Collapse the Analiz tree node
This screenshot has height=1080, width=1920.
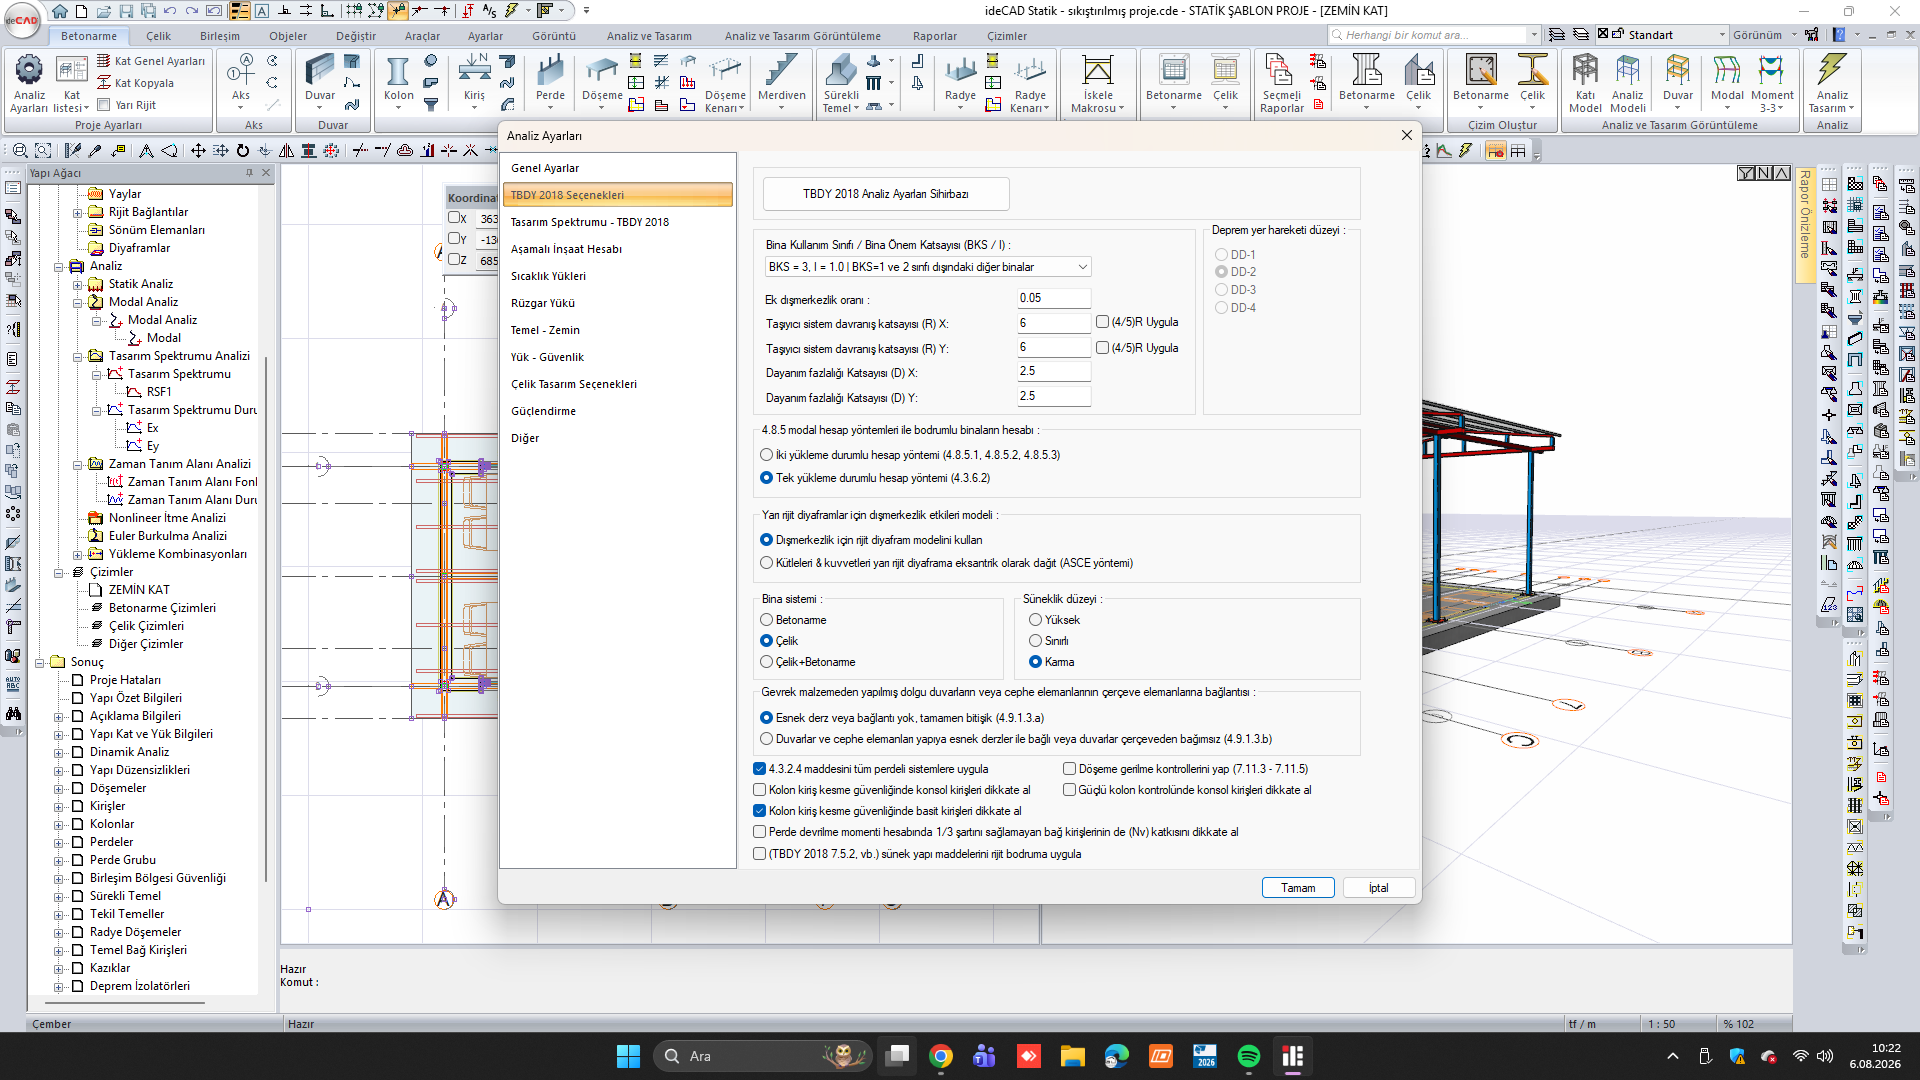click(x=58, y=266)
